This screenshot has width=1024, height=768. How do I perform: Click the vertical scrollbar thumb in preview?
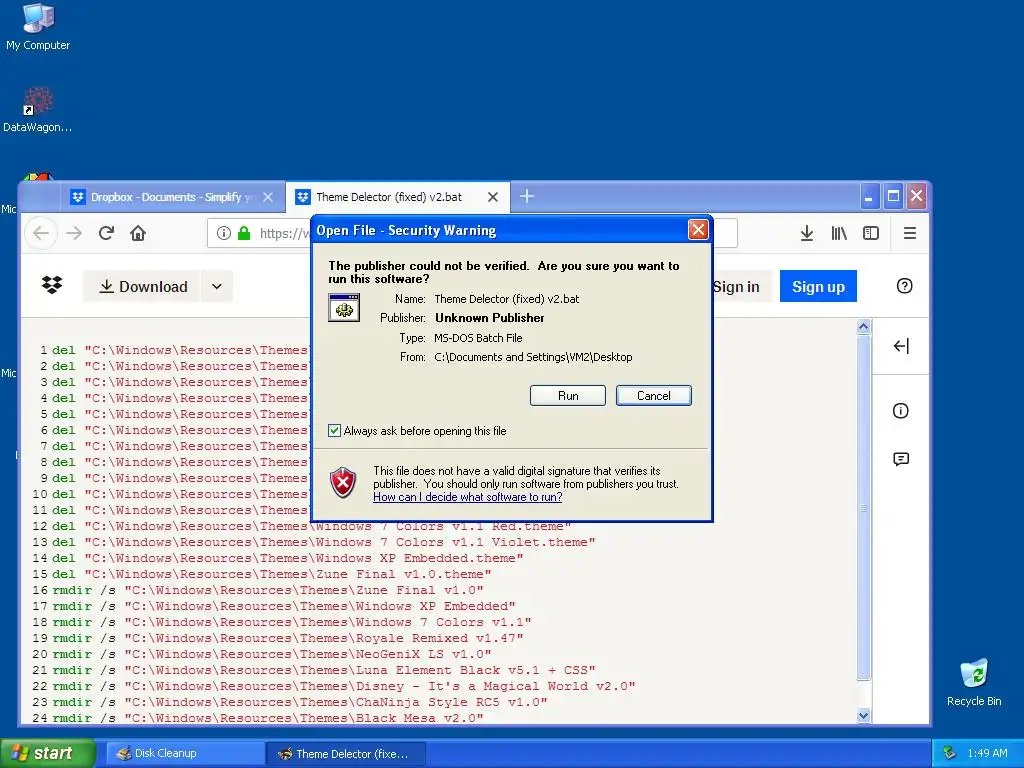click(x=863, y=507)
